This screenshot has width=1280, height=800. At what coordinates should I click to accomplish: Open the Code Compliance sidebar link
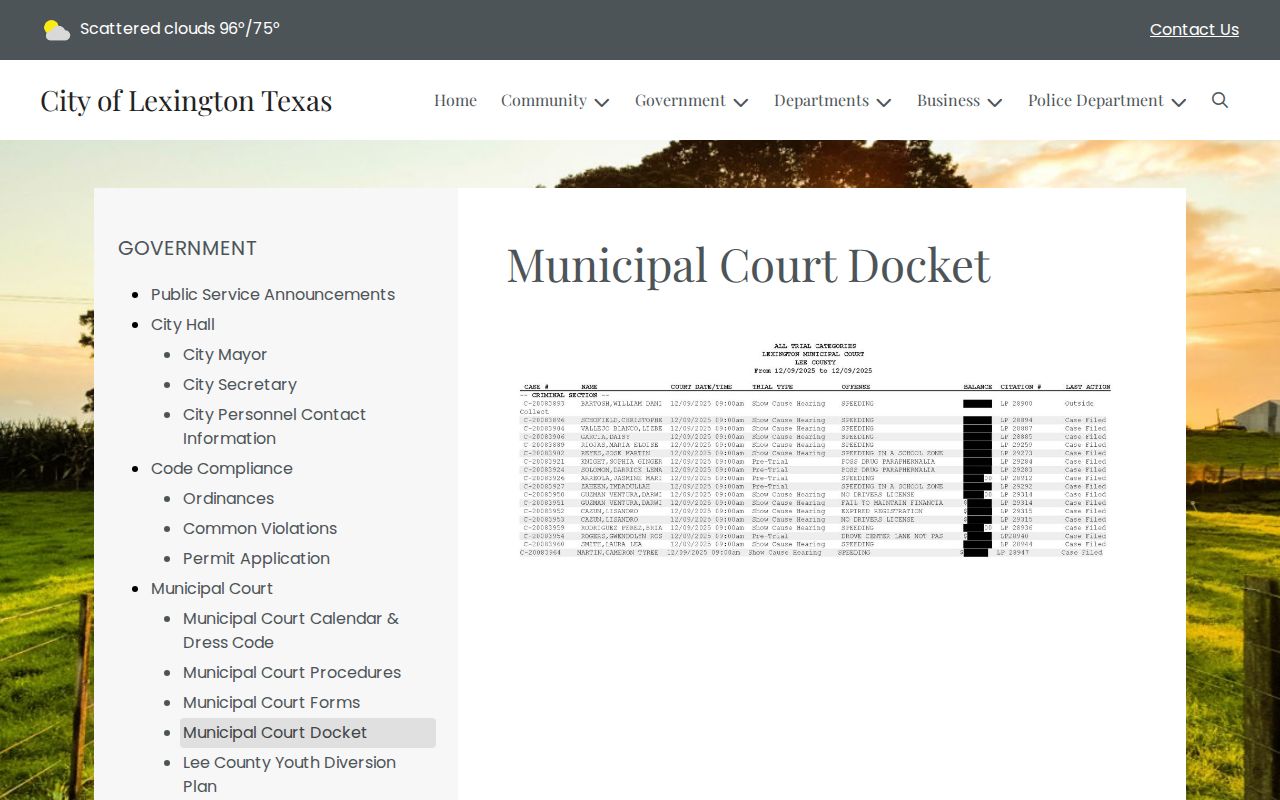click(x=222, y=468)
